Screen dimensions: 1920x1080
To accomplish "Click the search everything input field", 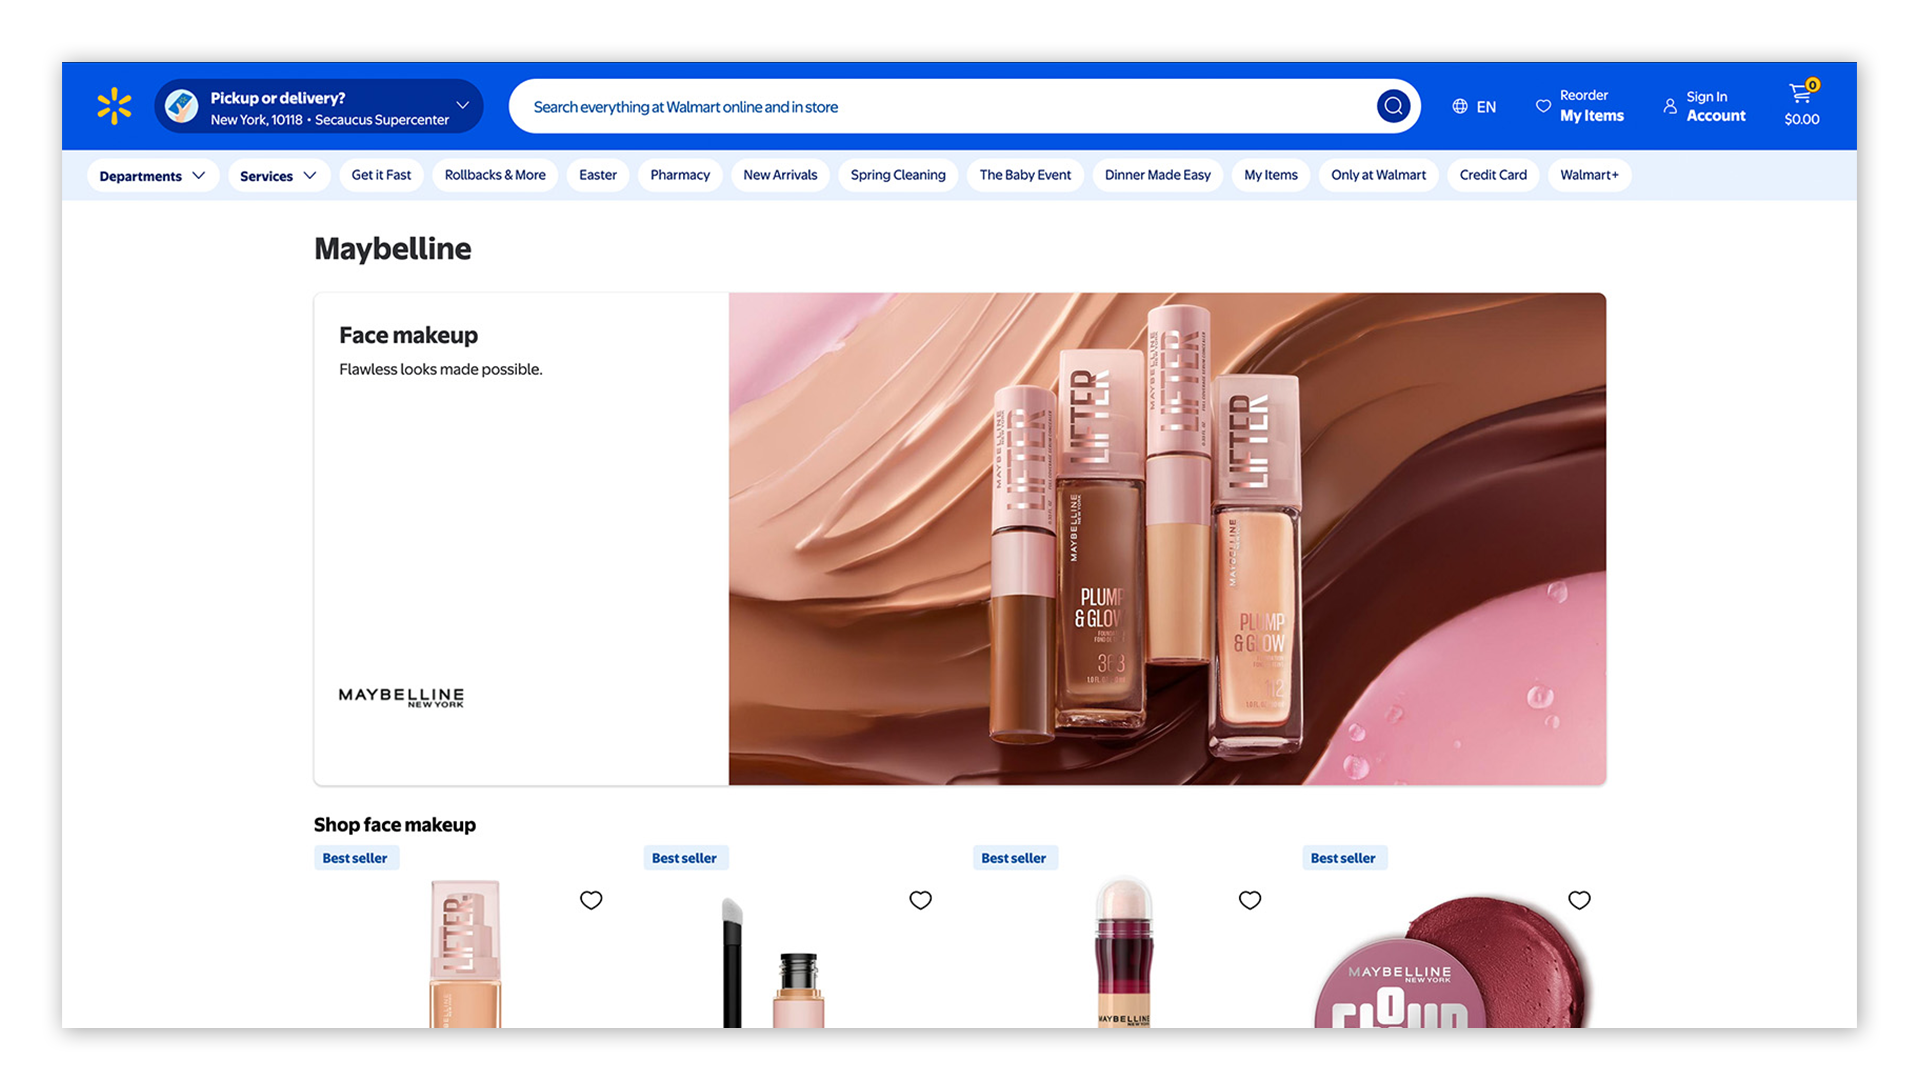I will 940,107.
